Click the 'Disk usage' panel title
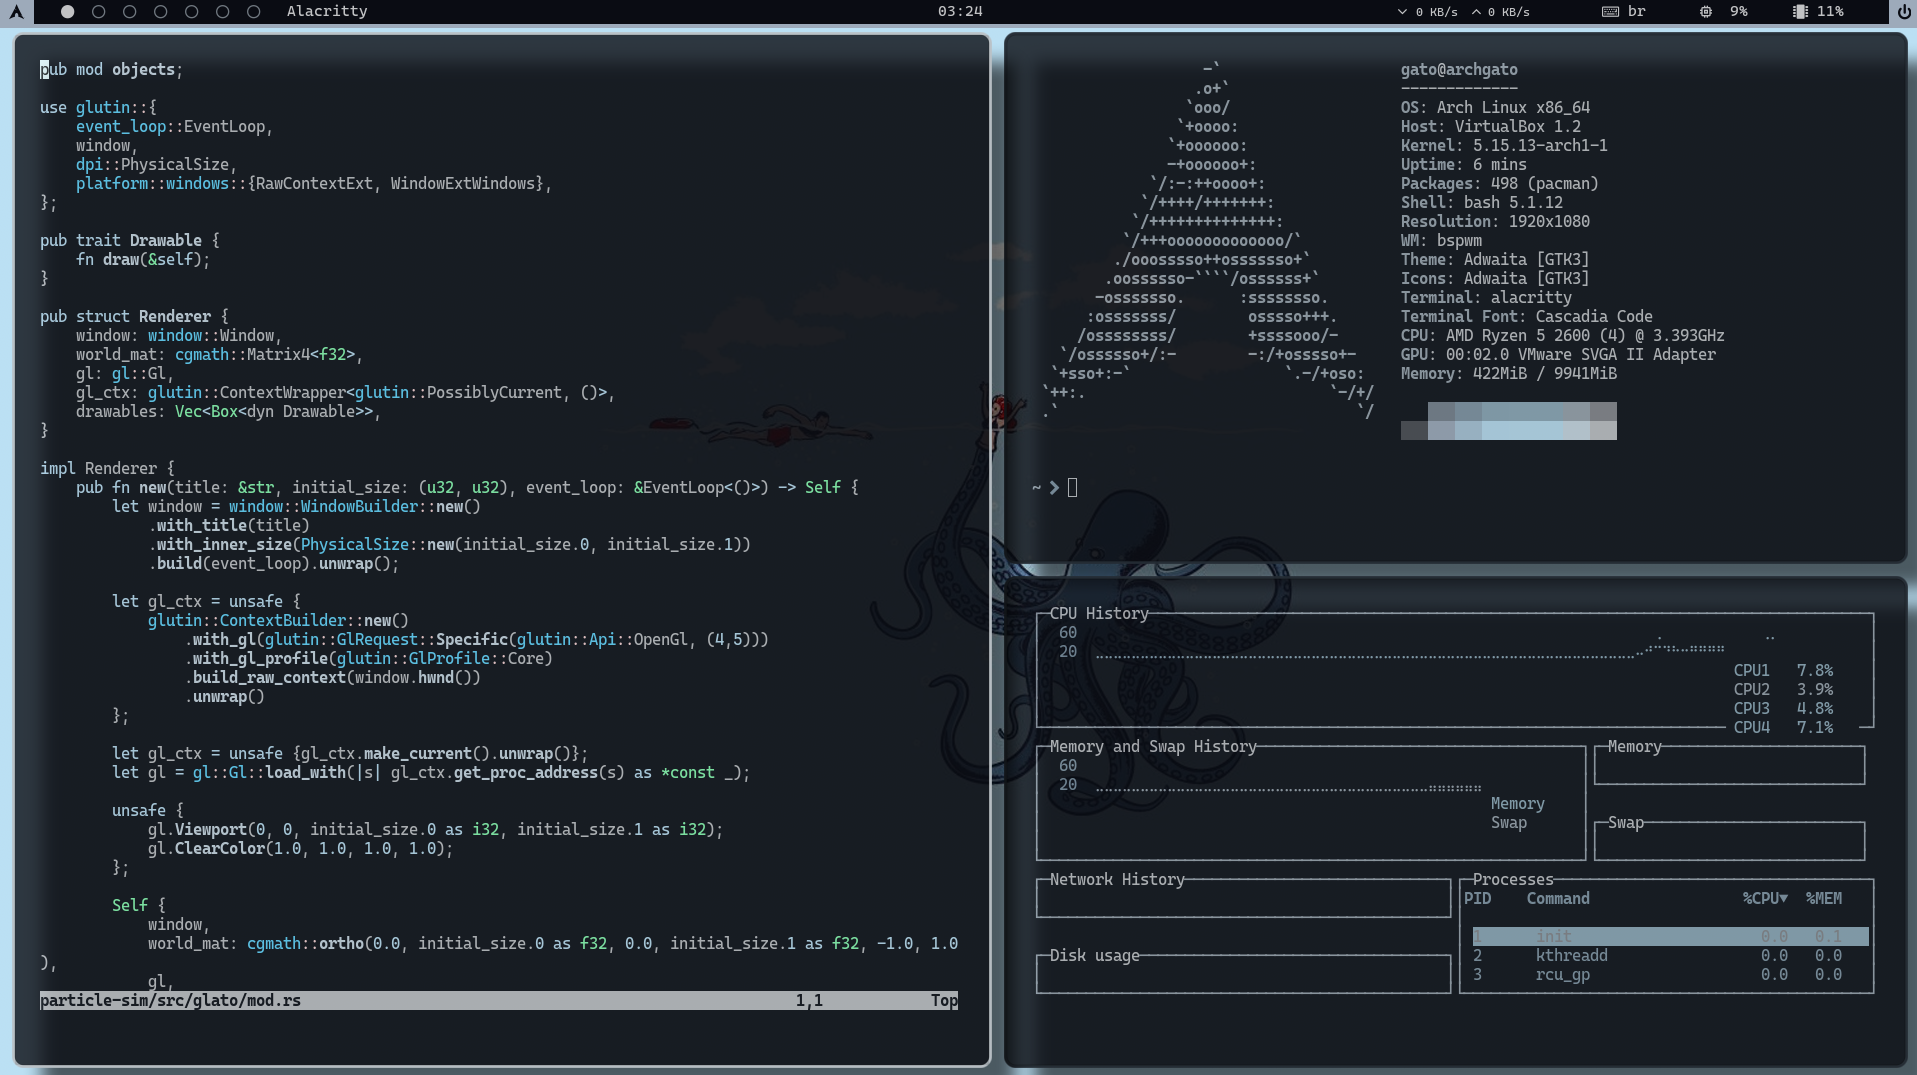This screenshot has width=1917, height=1075. [1094, 955]
